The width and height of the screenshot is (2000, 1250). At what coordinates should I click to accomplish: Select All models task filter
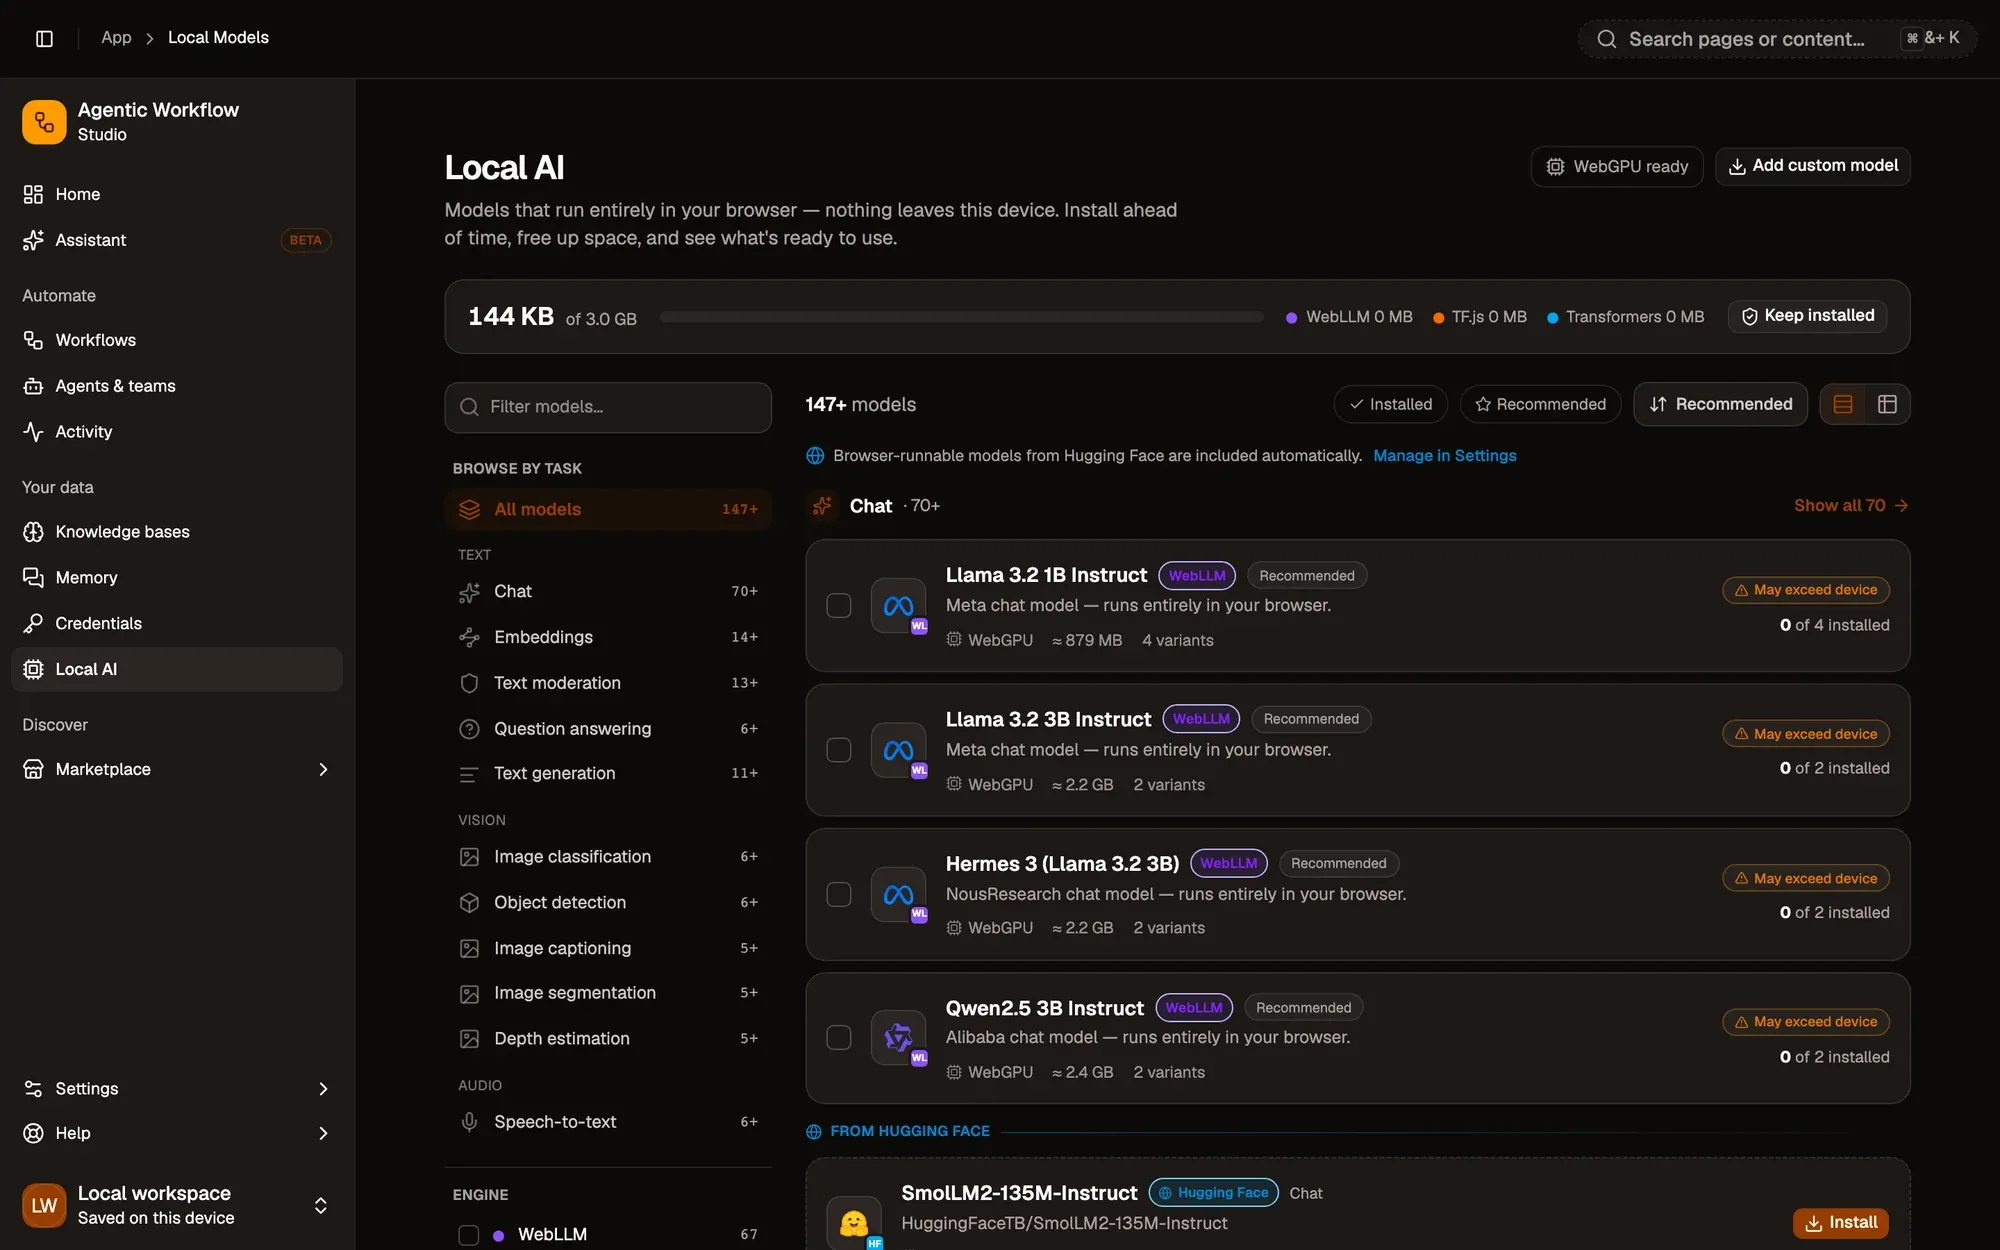point(608,509)
